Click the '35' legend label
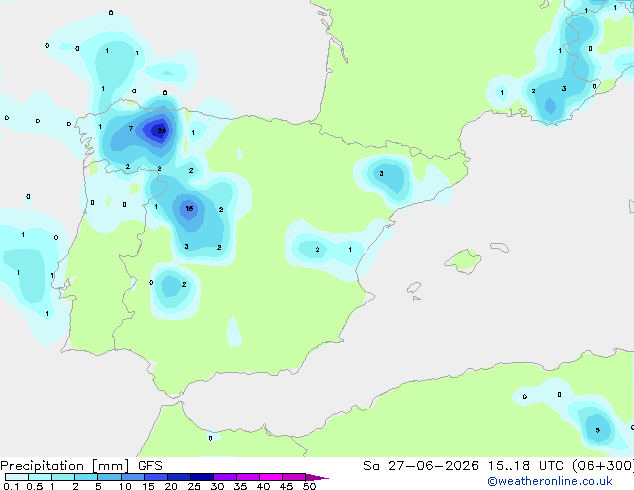Screen dimensions: 634x490 (240, 486)
